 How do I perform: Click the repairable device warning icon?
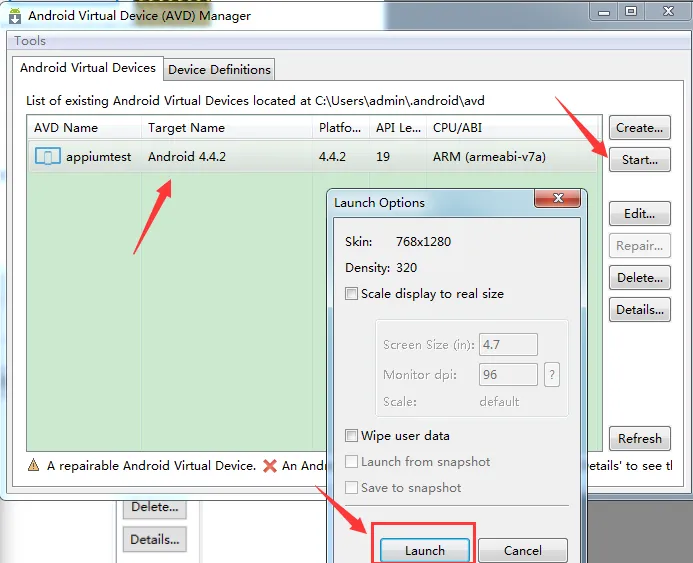coord(33,465)
